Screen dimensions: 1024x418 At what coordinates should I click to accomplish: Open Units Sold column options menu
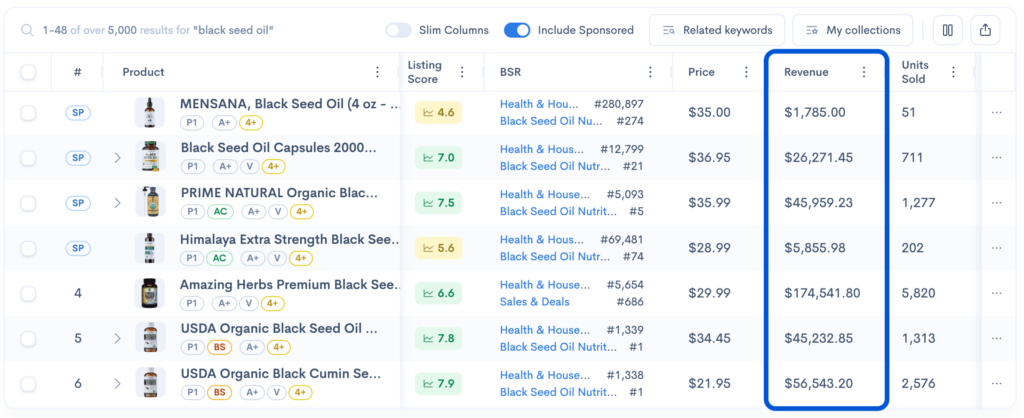(953, 72)
